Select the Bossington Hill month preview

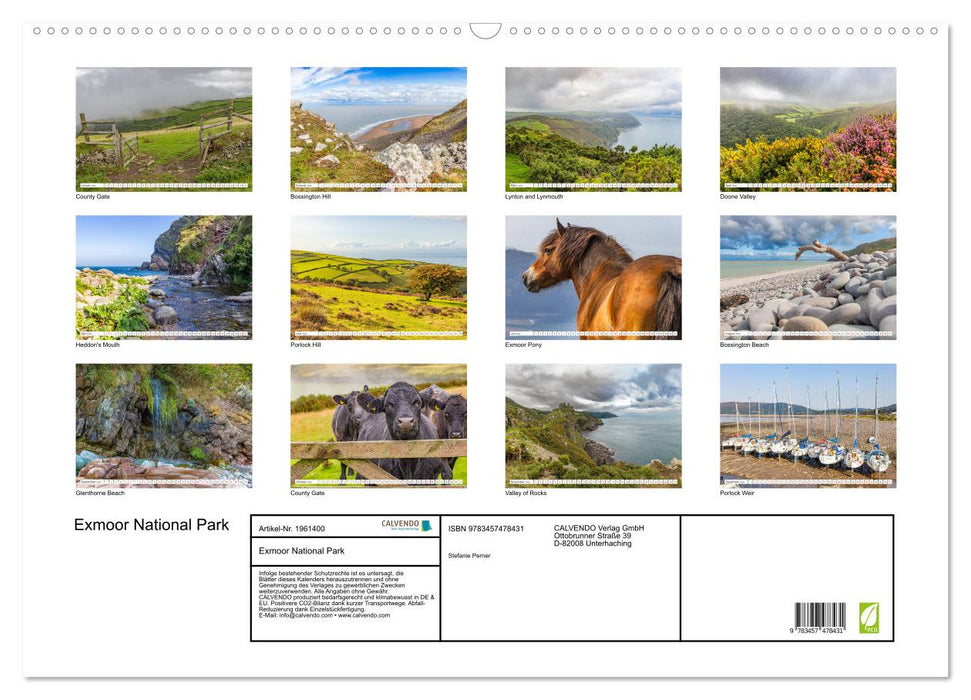pyautogui.click(x=378, y=128)
